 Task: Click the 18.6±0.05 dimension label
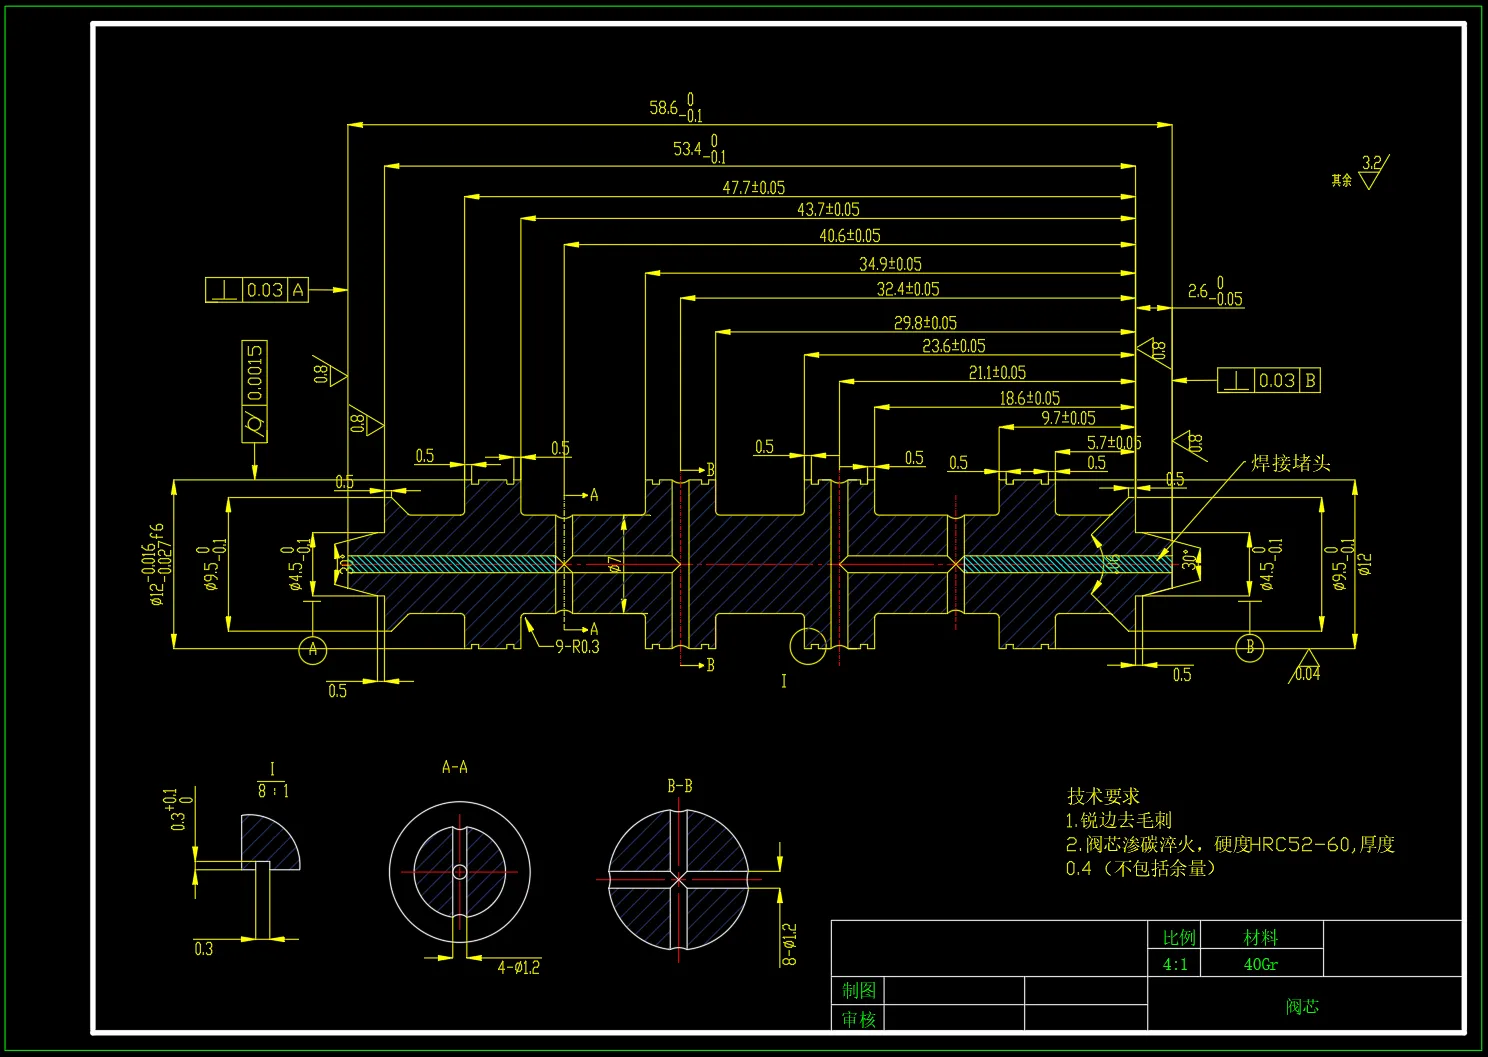(1030, 398)
